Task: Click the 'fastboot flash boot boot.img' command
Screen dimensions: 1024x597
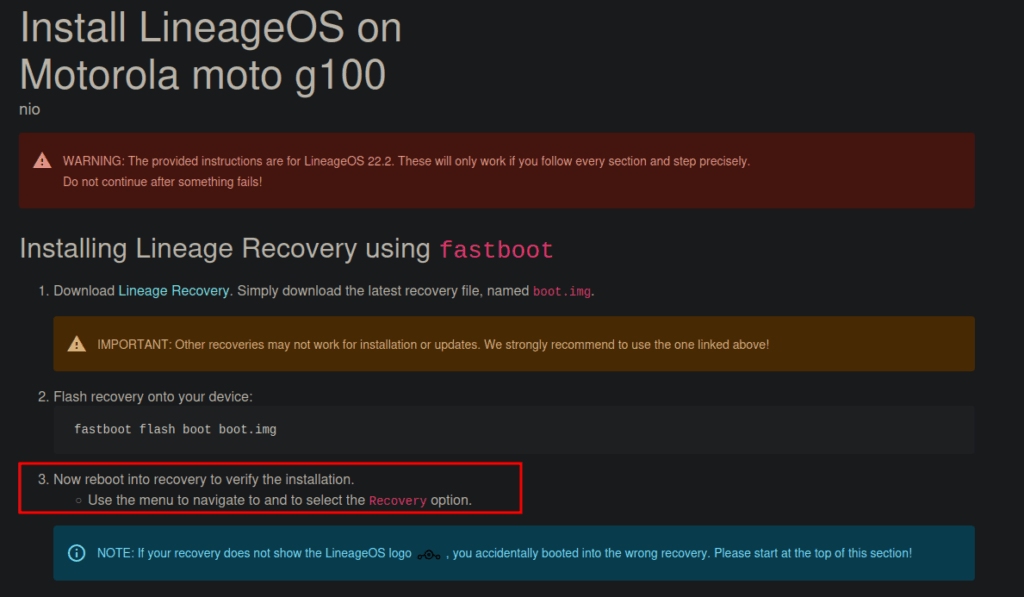Action: click(175, 429)
